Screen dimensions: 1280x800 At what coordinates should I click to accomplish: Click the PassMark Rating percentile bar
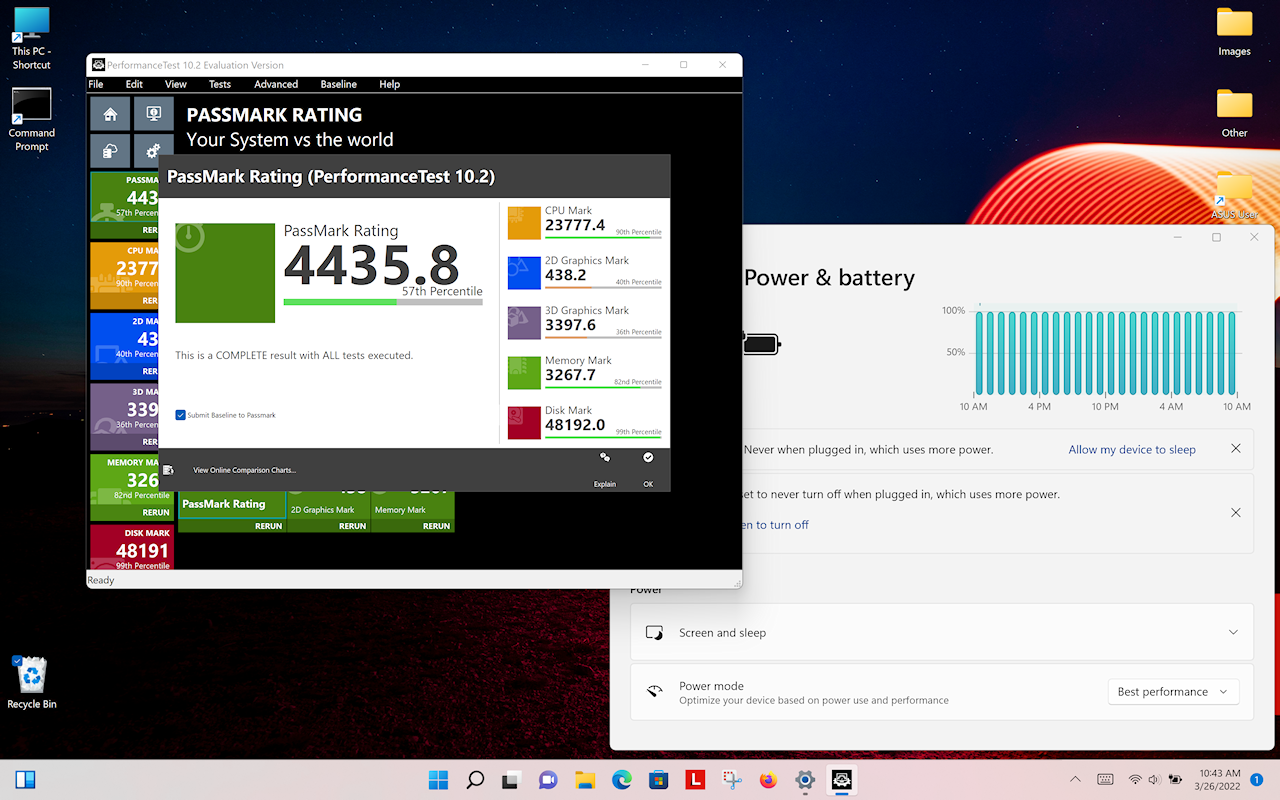click(383, 302)
